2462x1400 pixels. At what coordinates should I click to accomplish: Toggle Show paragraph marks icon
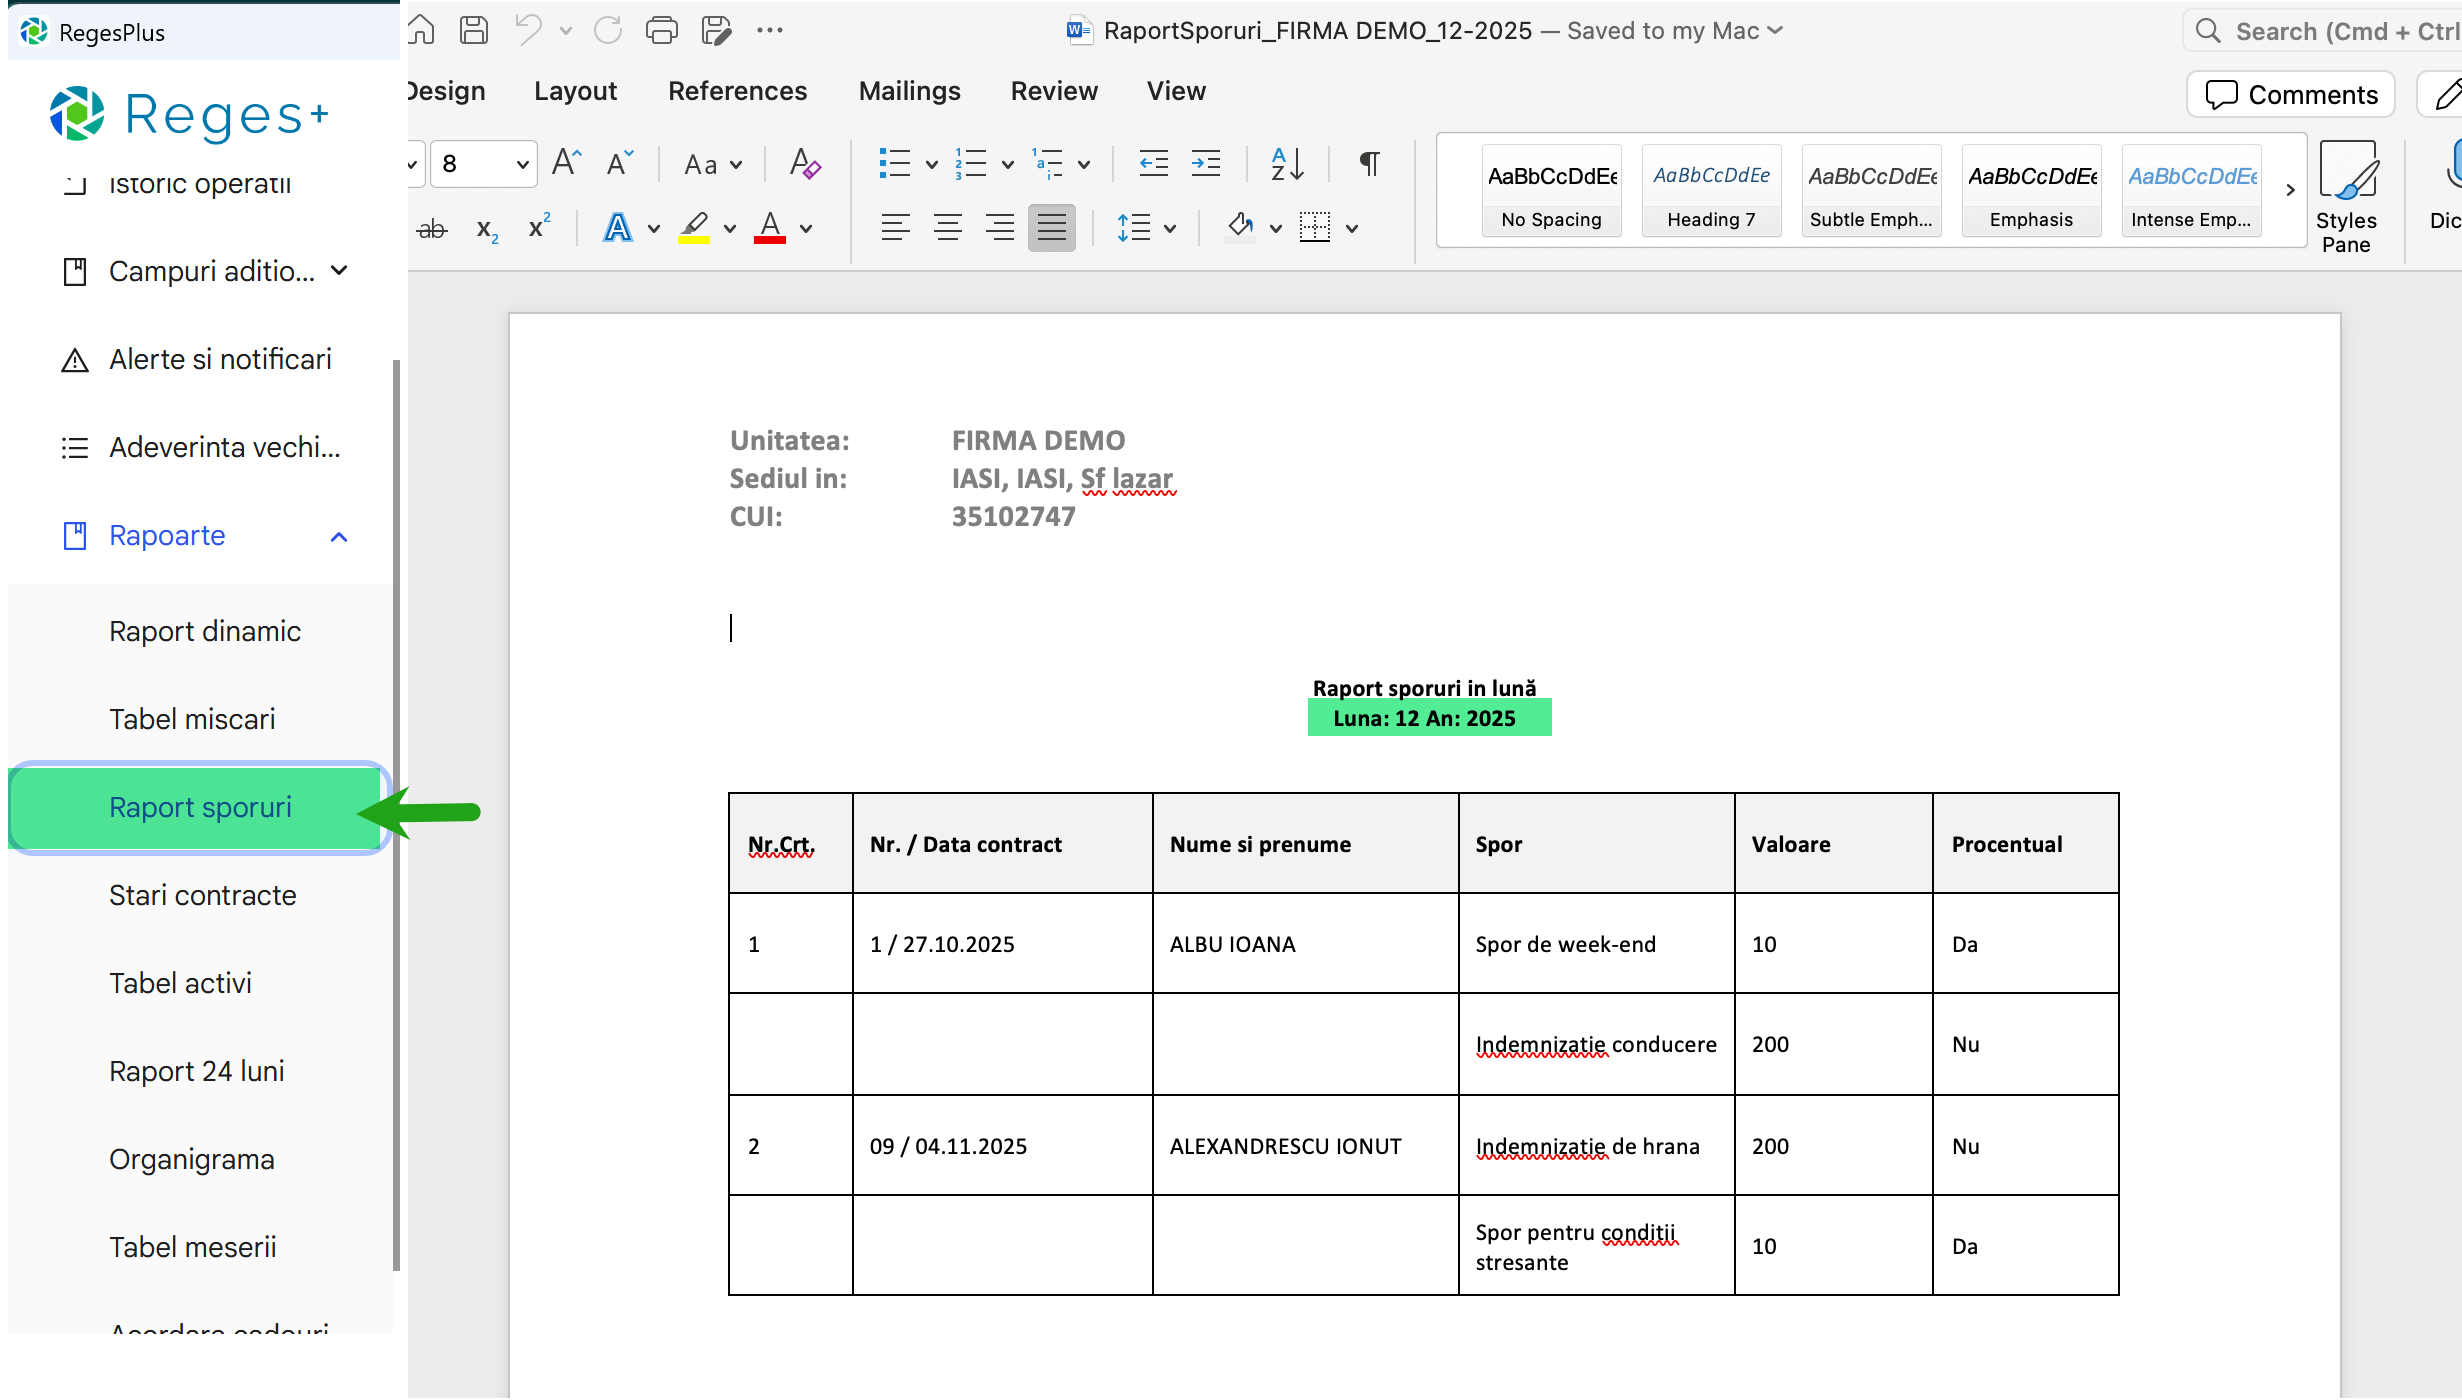coord(1369,164)
